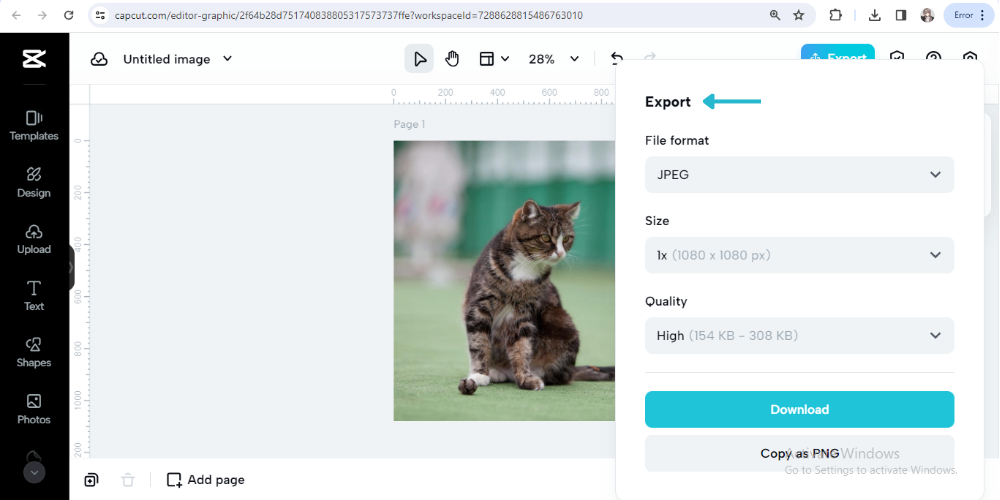The image size is (1000, 500).
Task: Click the site information icon in address bar
Action: tap(100, 15)
